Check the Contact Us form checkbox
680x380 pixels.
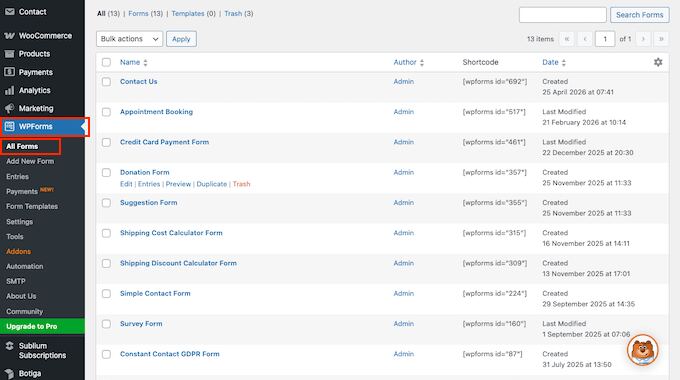tap(106, 82)
